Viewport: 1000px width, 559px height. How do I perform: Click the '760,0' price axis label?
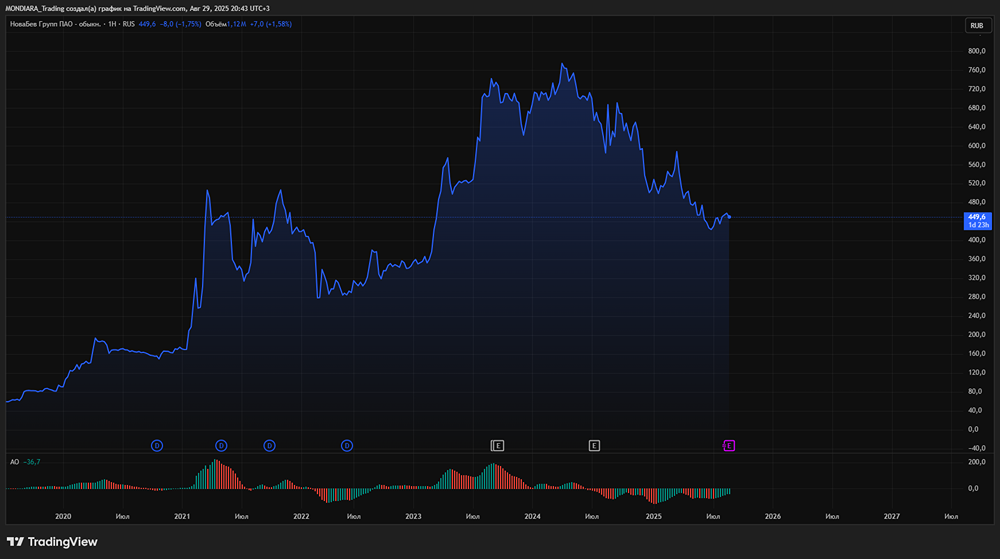(976, 70)
